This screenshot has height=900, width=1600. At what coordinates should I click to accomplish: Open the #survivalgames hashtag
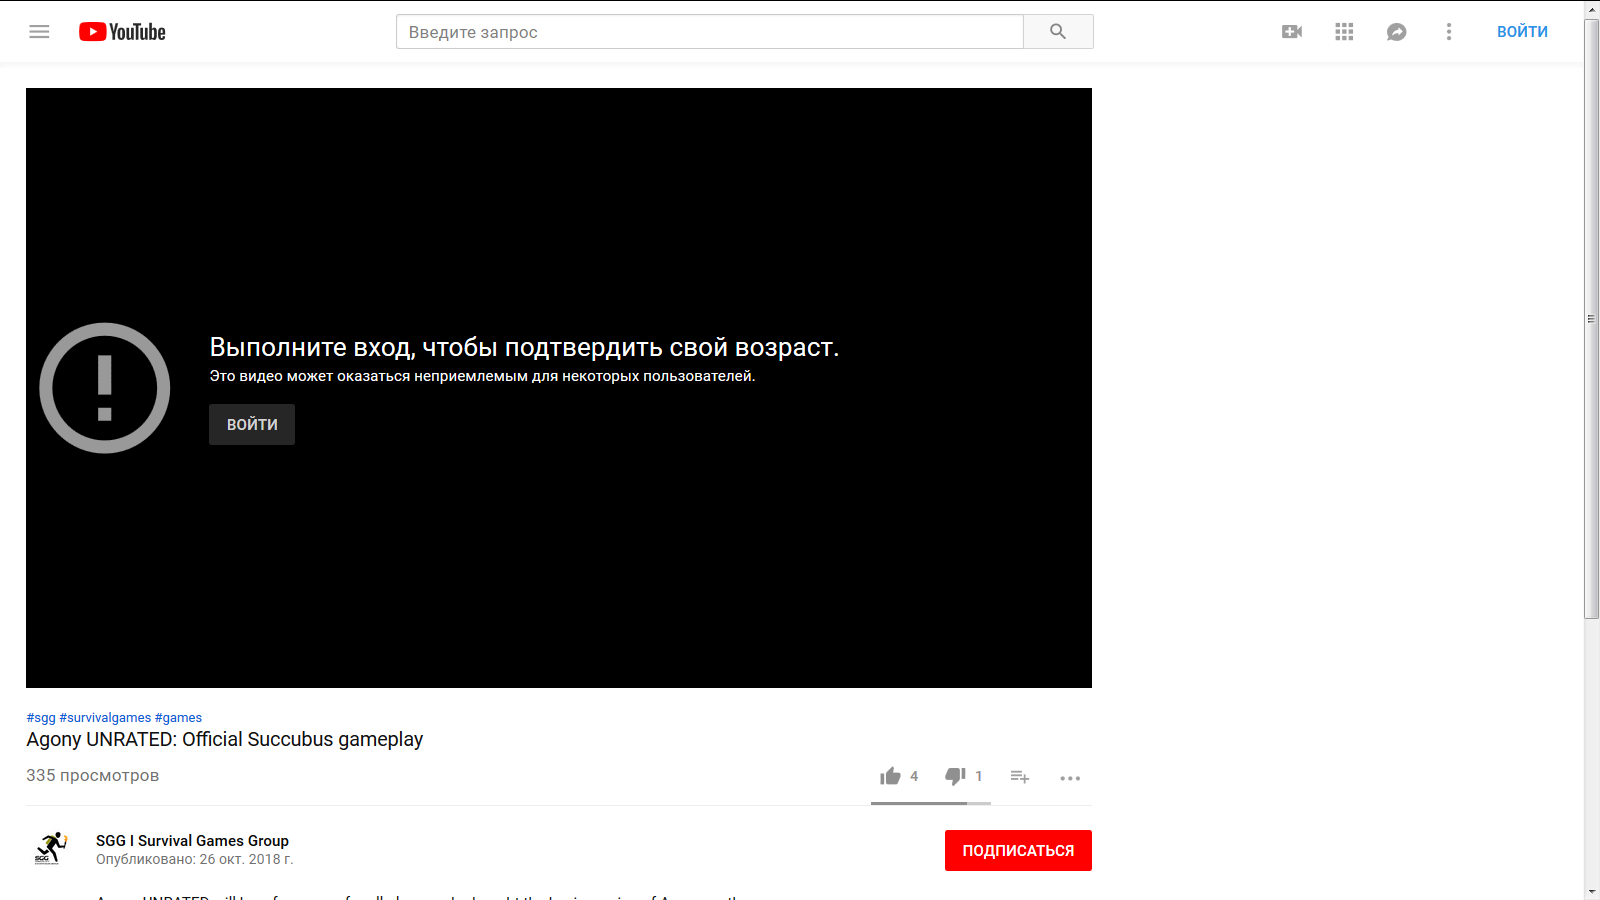[x=105, y=718]
